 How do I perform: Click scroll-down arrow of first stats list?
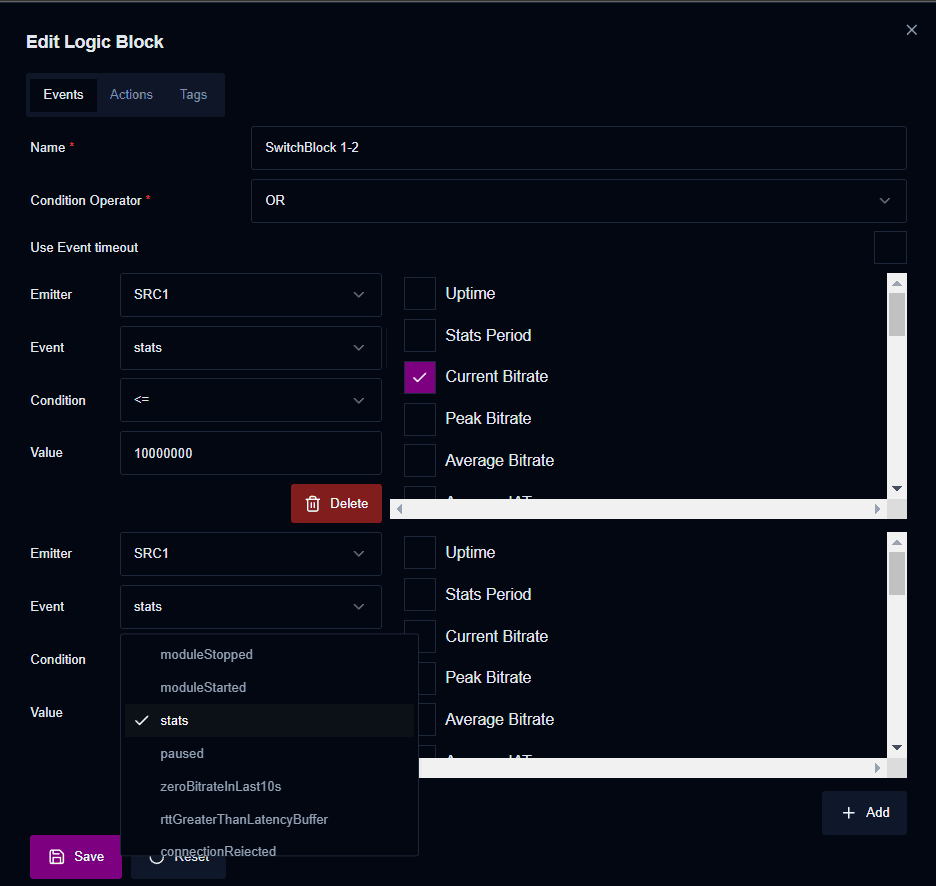pos(897,488)
